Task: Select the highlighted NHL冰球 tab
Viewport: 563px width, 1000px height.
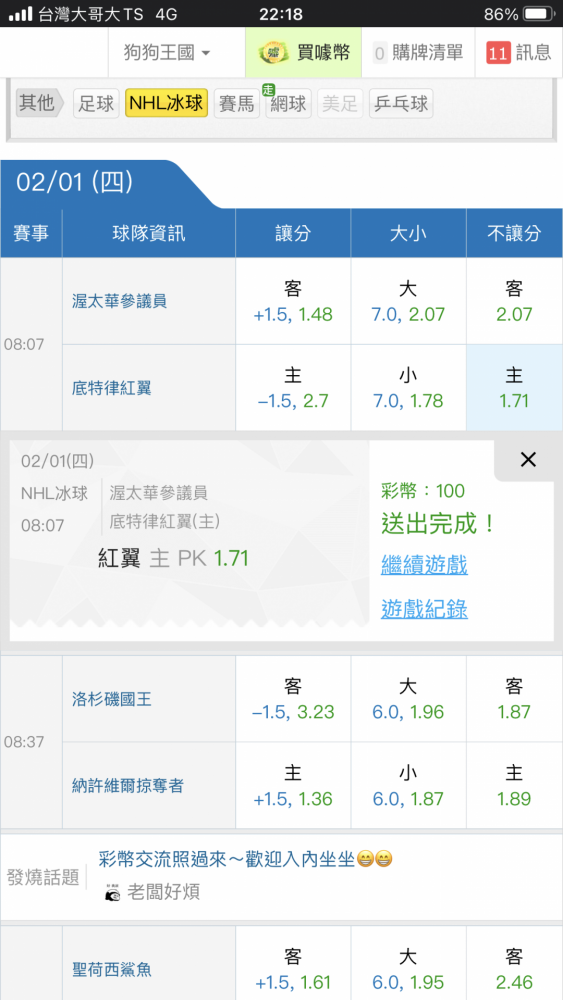Action: pyautogui.click(x=167, y=103)
